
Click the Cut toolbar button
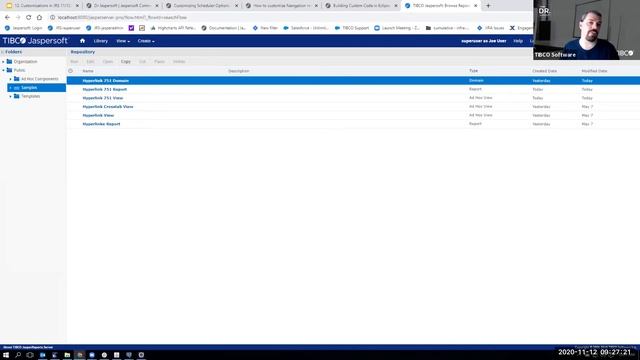142,62
